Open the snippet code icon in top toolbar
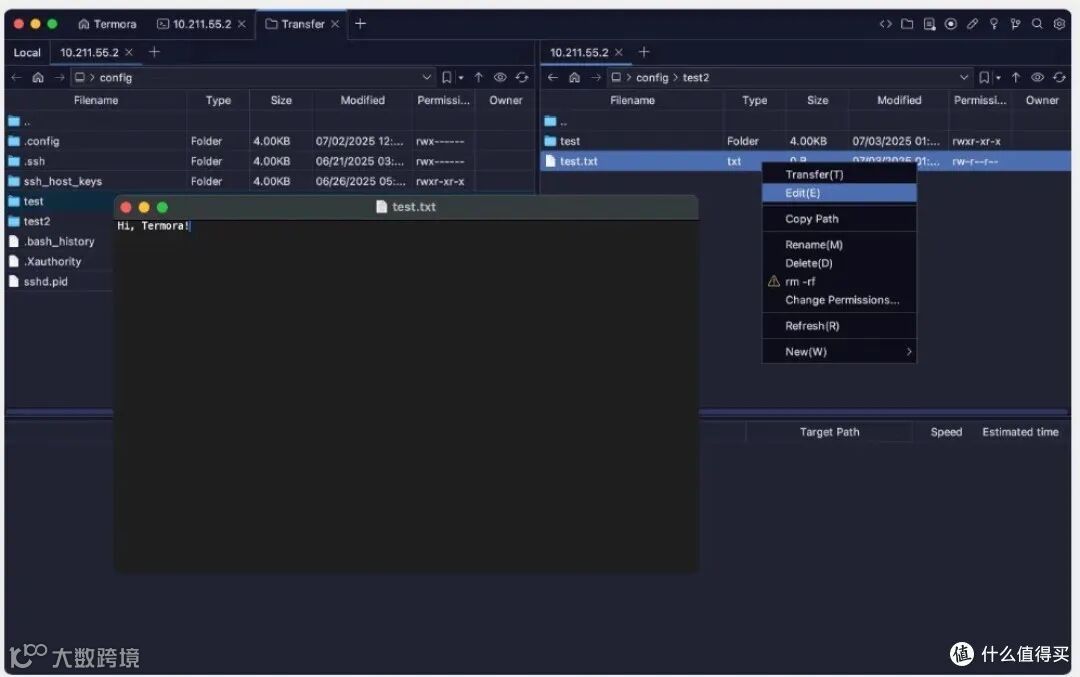 [x=885, y=24]
